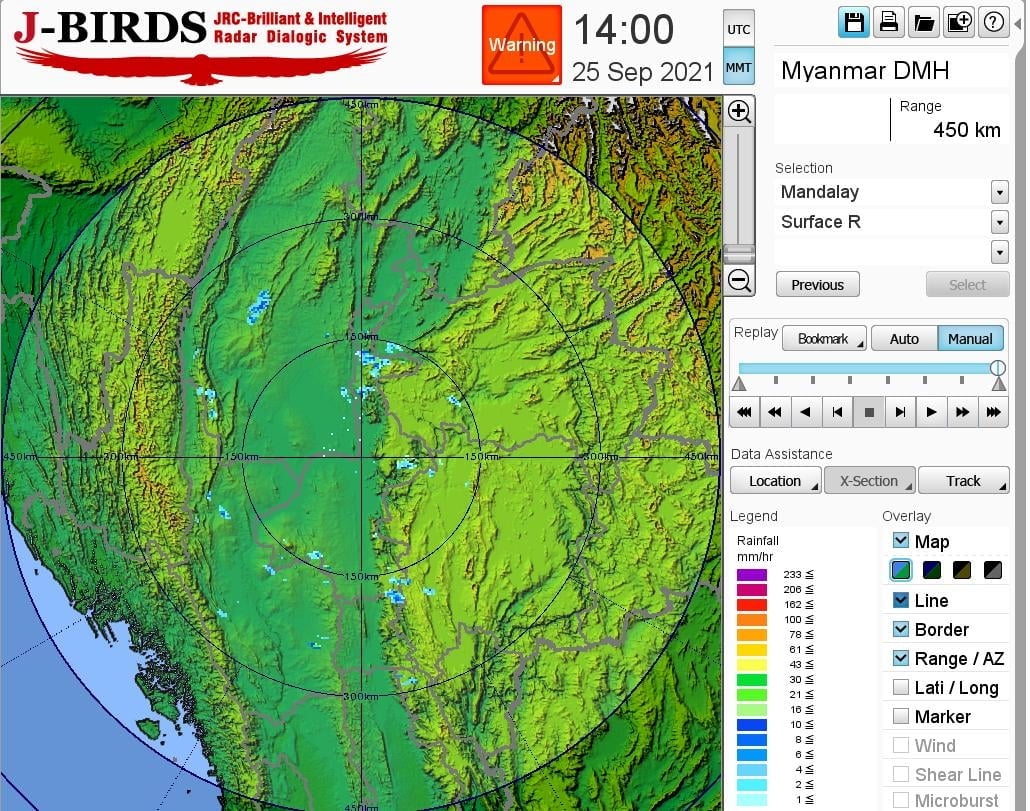Click the replay timeline slider bar

(866, 368)
